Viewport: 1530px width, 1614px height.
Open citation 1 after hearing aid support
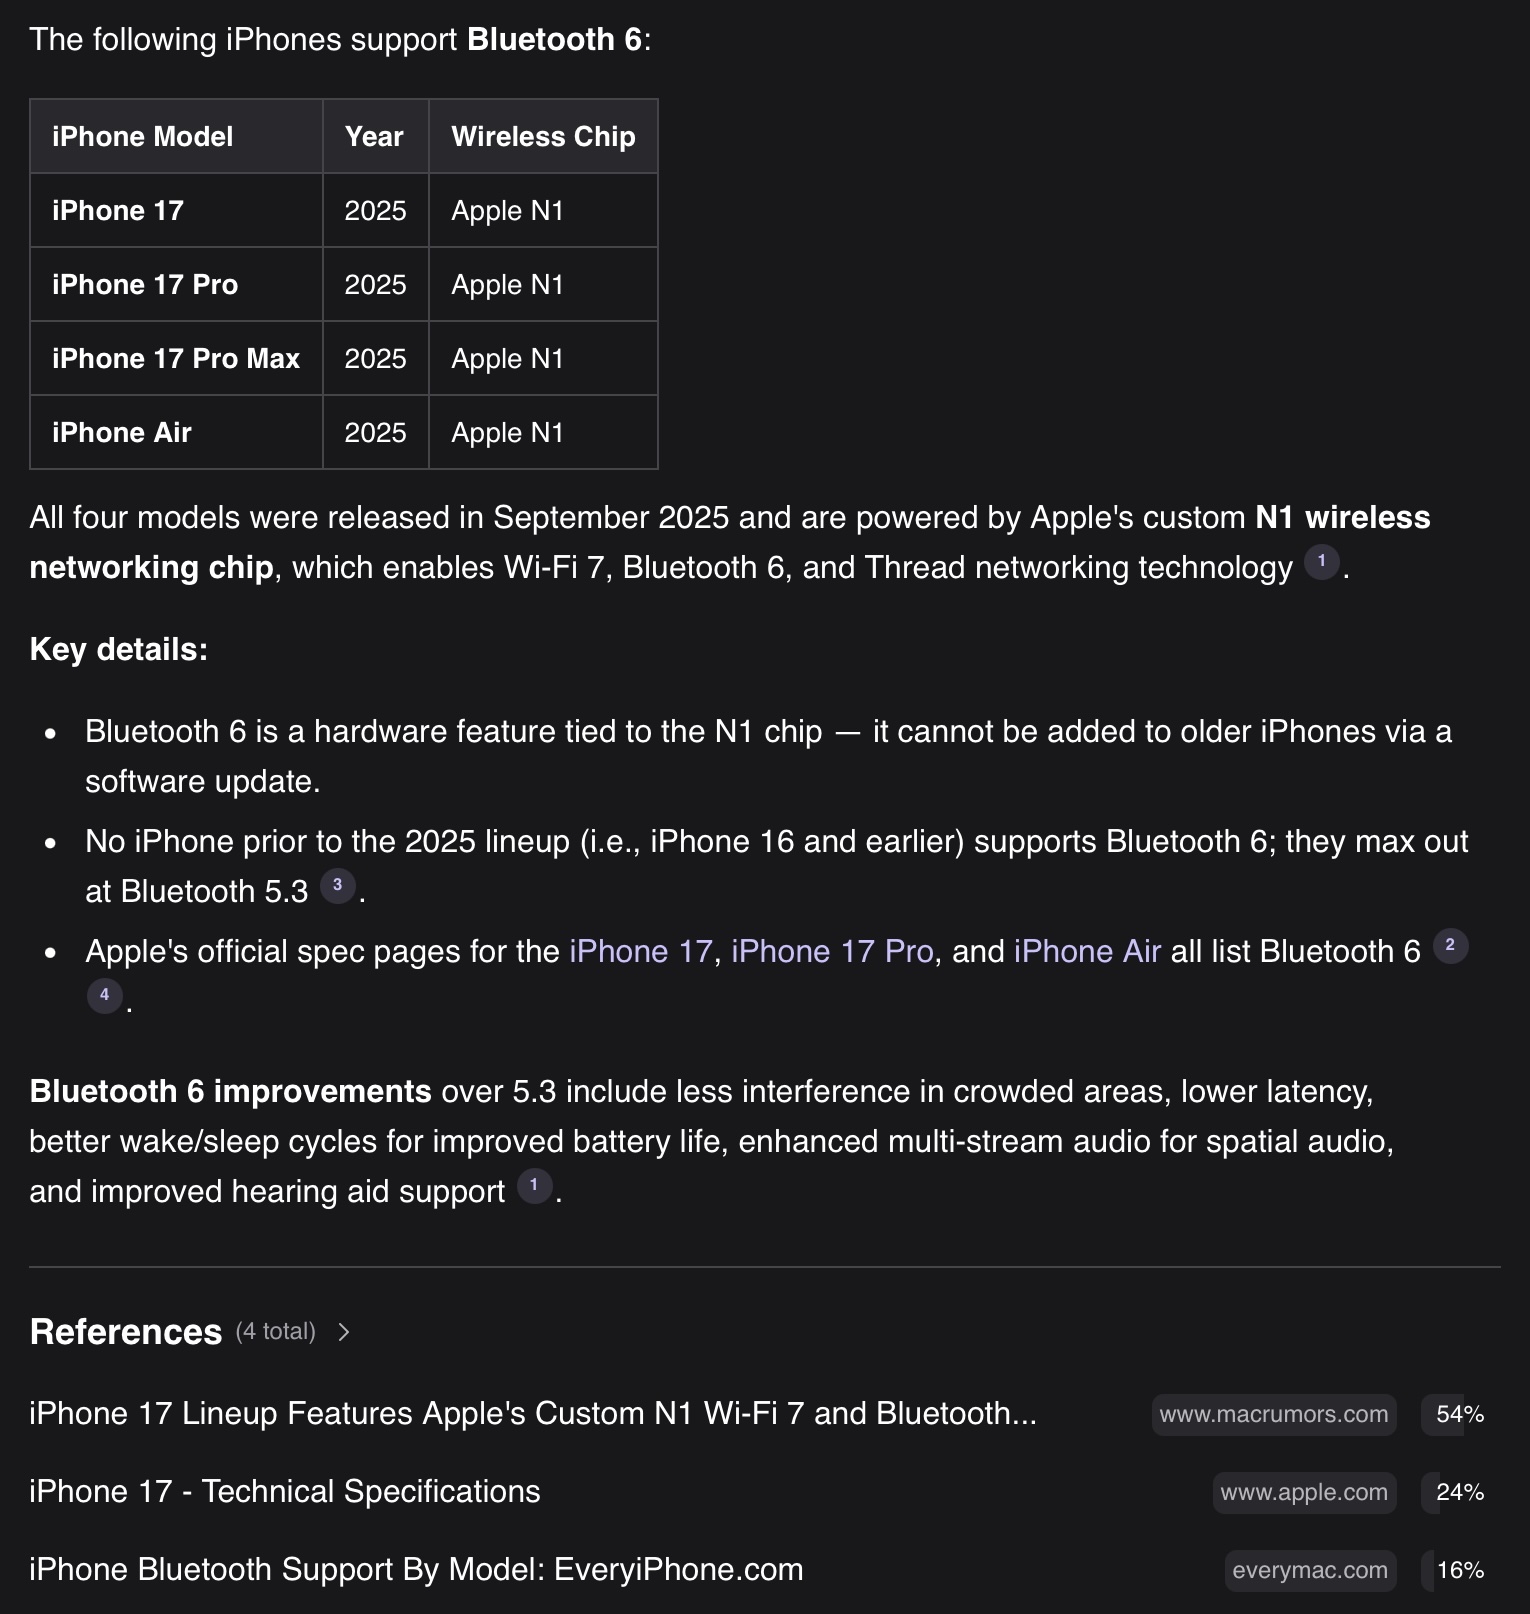click(534, 1186)
